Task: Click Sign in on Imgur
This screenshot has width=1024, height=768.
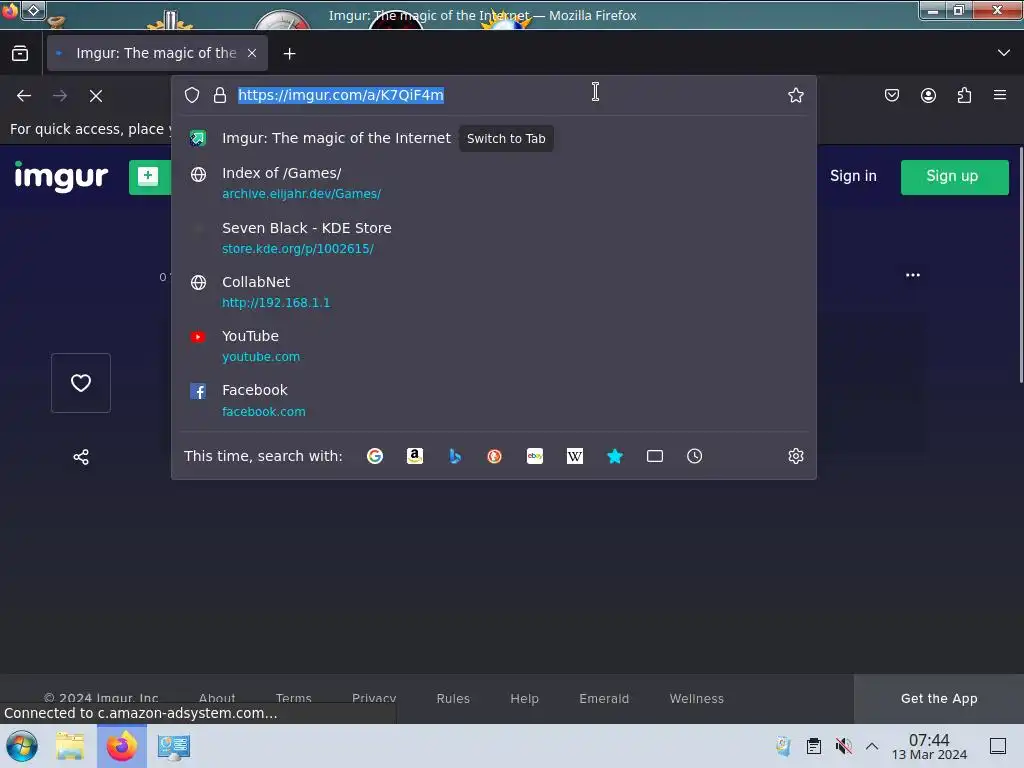Action: pos(853,176)
